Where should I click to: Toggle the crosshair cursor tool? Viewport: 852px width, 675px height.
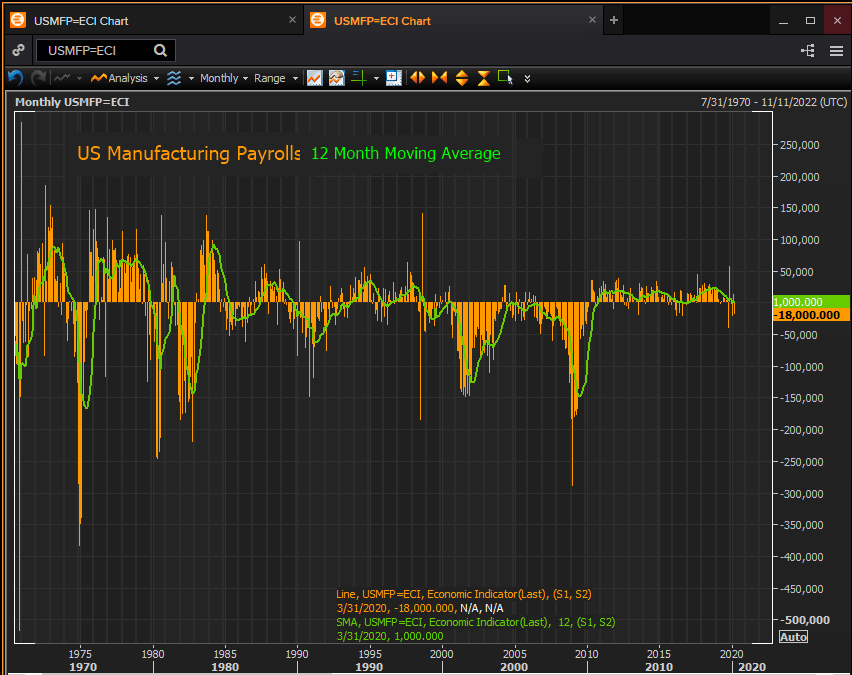(359, 78)
